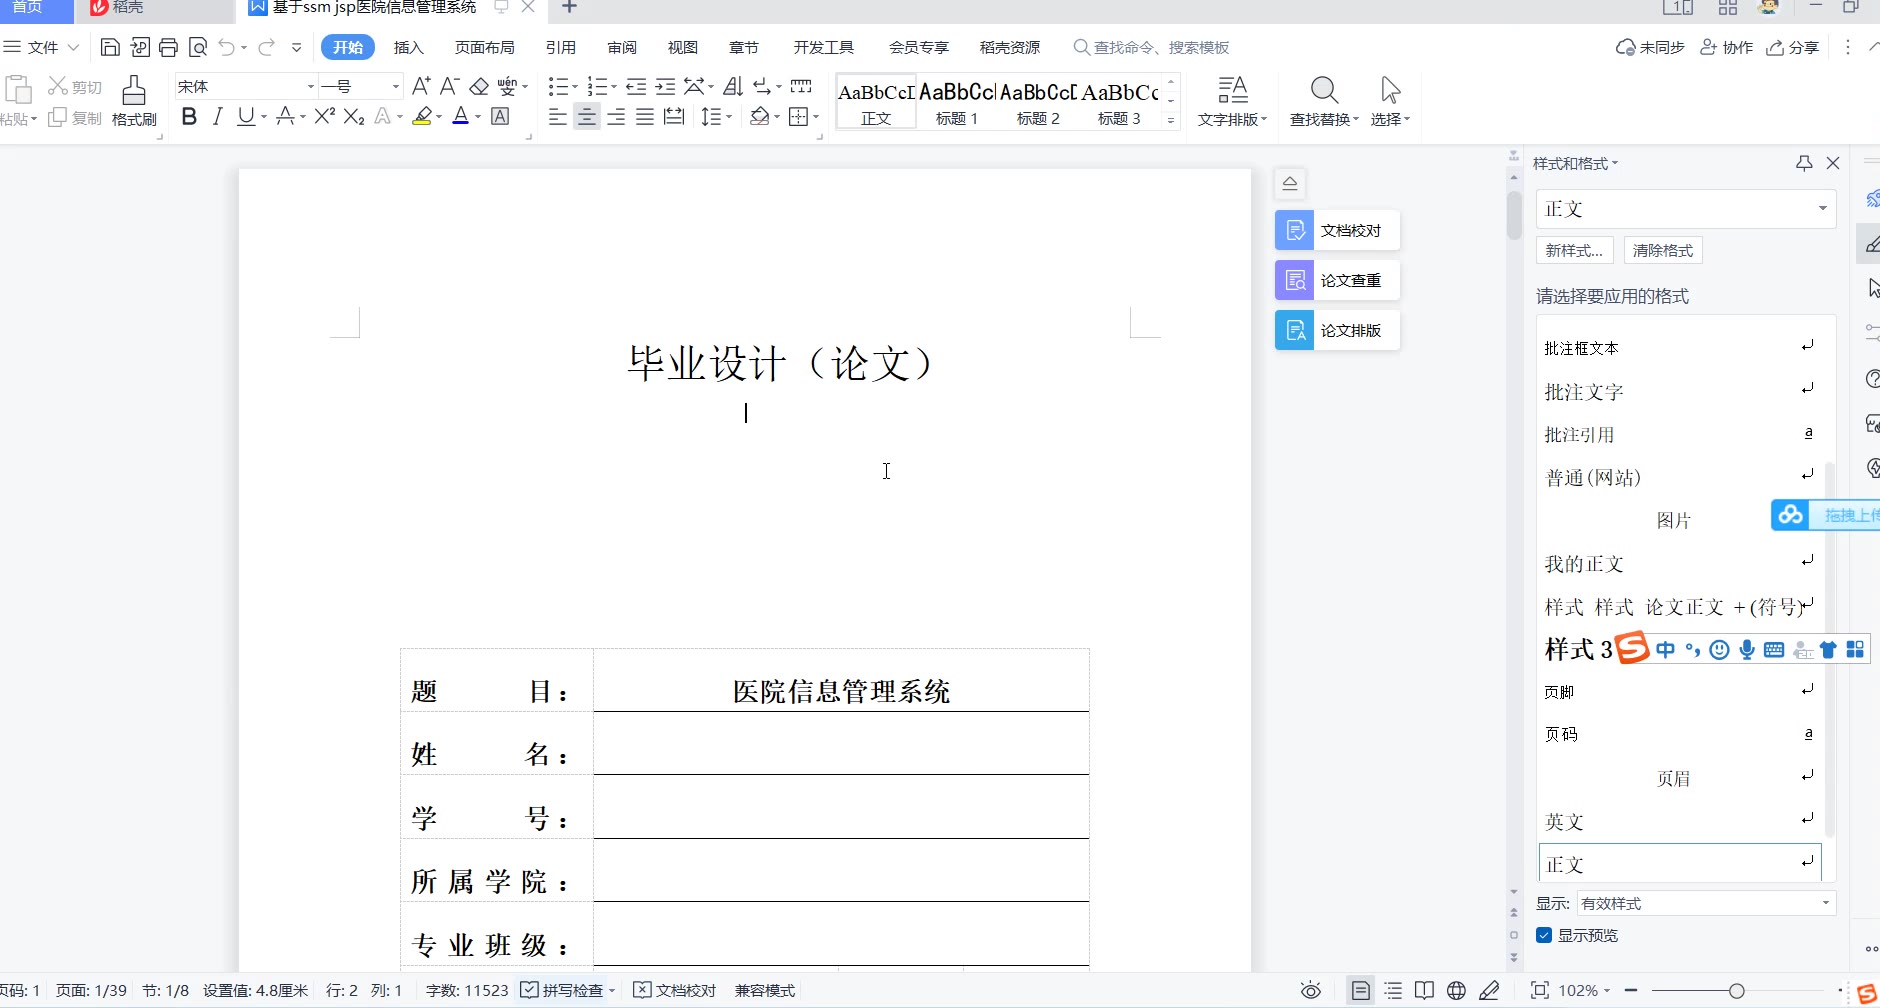Click the Undo arrow icon

click(x=227, y=47)
